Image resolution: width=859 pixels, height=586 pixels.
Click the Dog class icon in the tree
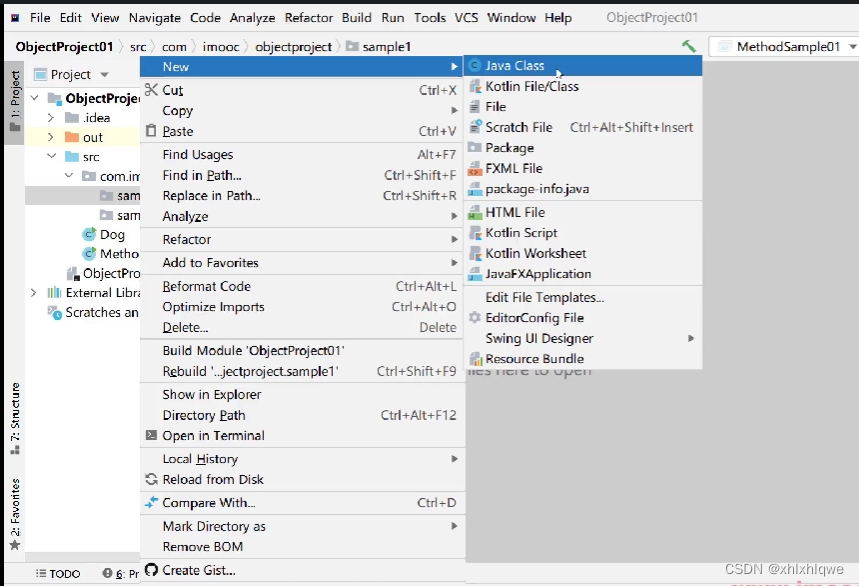click(x=89, y=234)
